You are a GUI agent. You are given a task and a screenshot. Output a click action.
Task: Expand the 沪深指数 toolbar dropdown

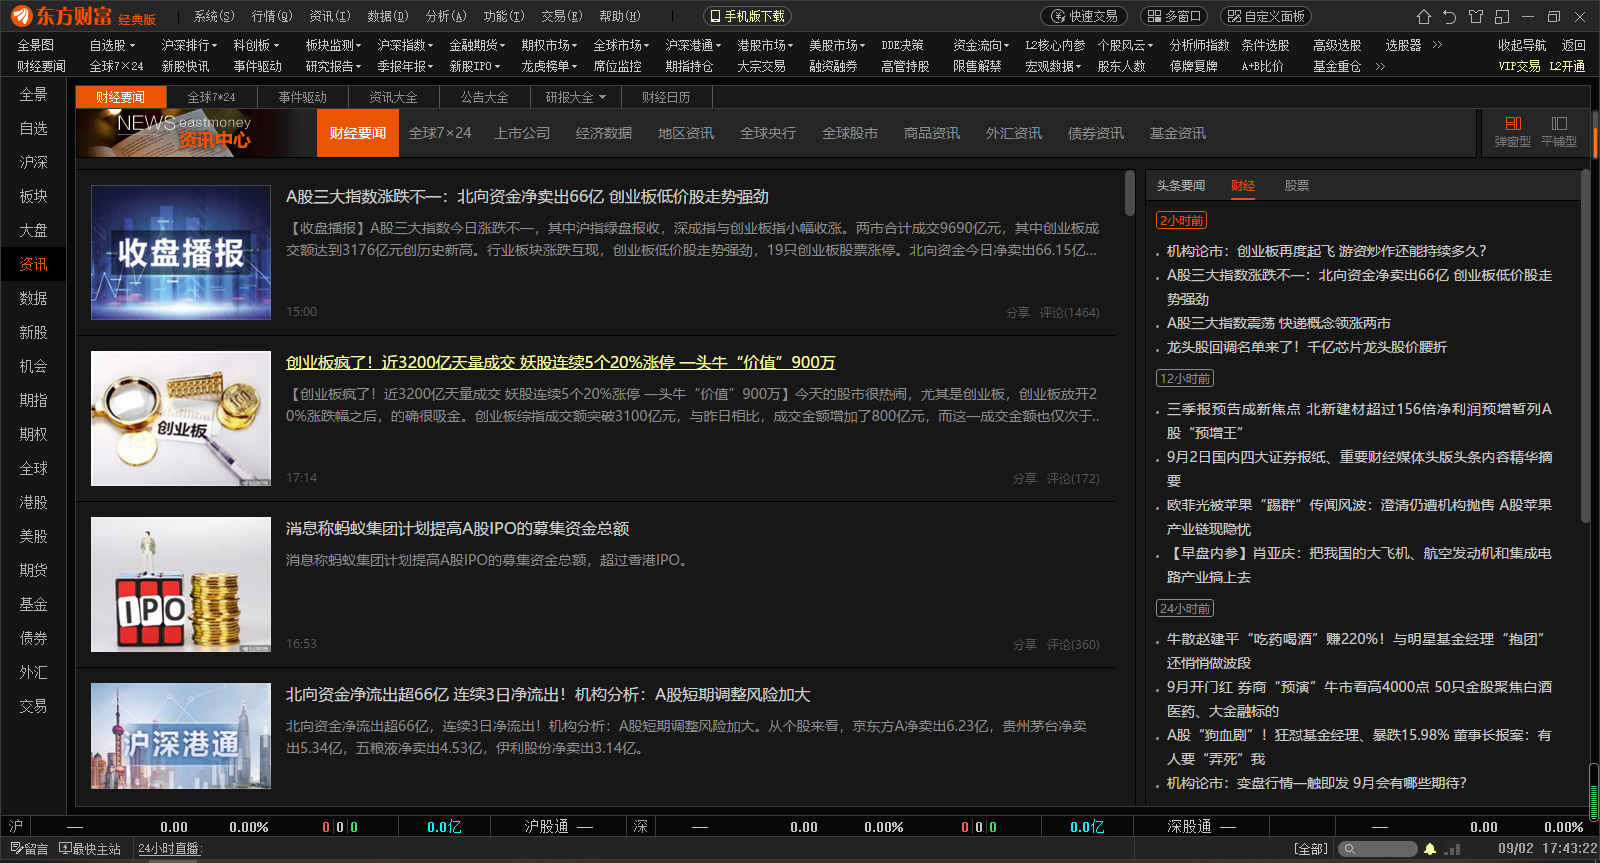[x=405, y=45]
